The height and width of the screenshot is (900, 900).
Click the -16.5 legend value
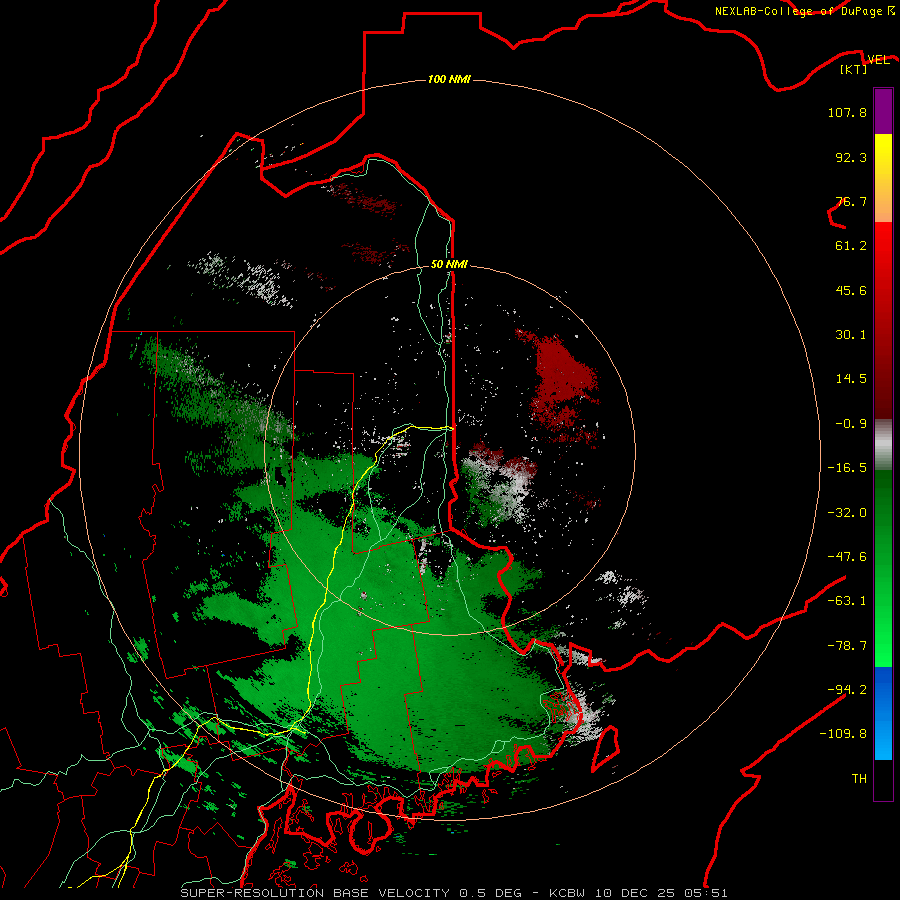pyautogui.click(x=847, y=468)
